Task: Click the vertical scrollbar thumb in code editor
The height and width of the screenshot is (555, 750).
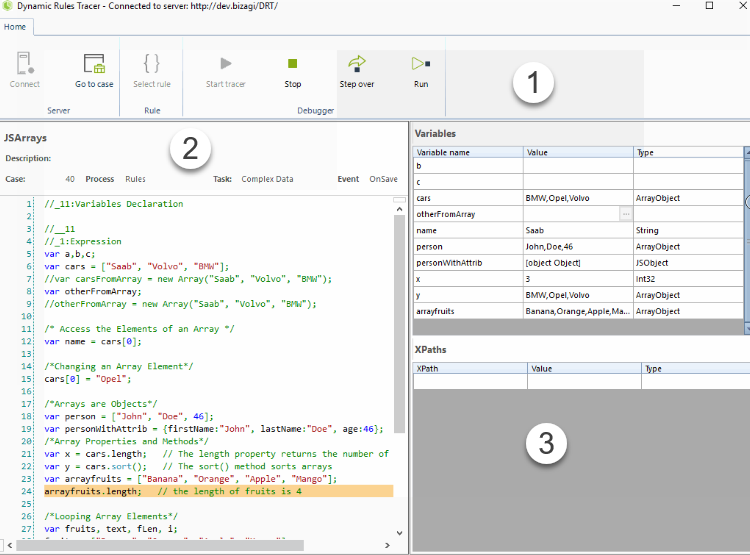Action: click(x=399, y=324)
